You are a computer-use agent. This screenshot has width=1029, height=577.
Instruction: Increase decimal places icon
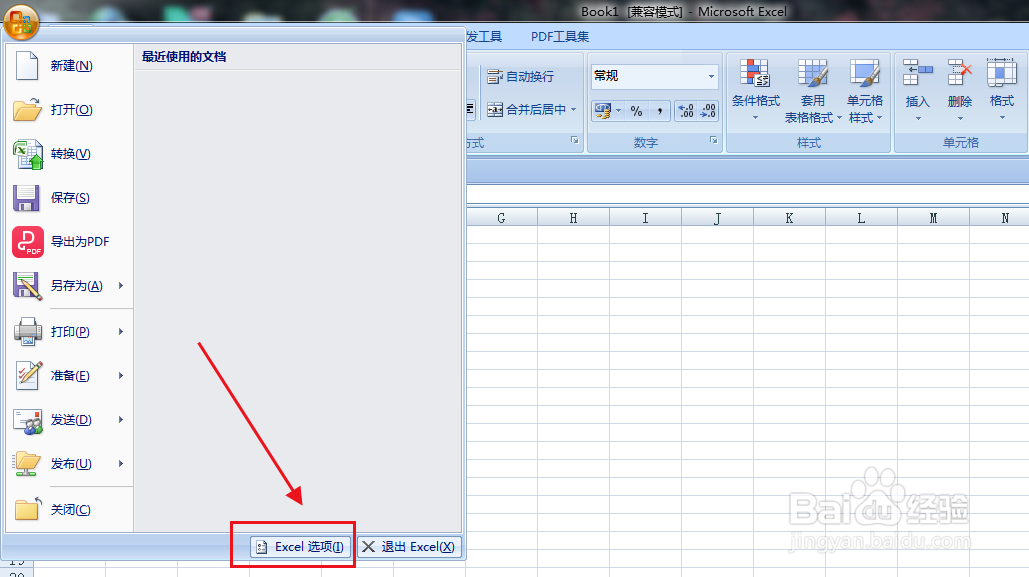click(686, 111)
